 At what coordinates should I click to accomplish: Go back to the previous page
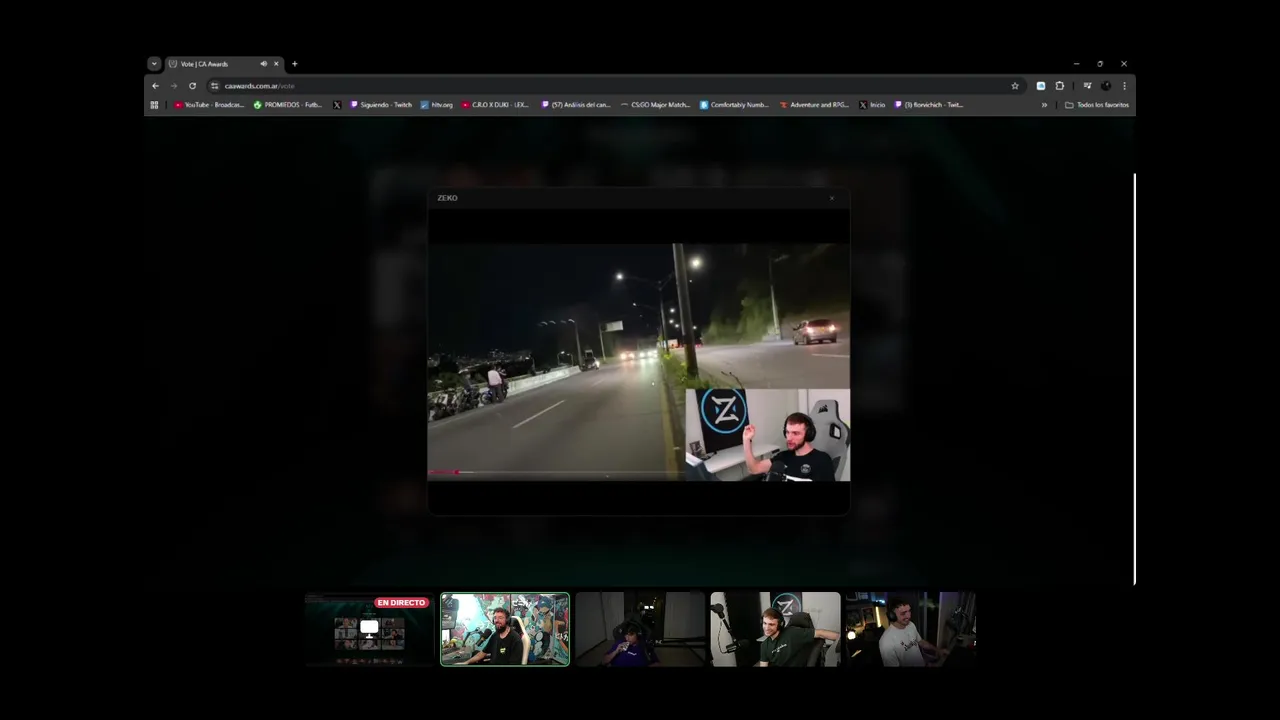155,86
